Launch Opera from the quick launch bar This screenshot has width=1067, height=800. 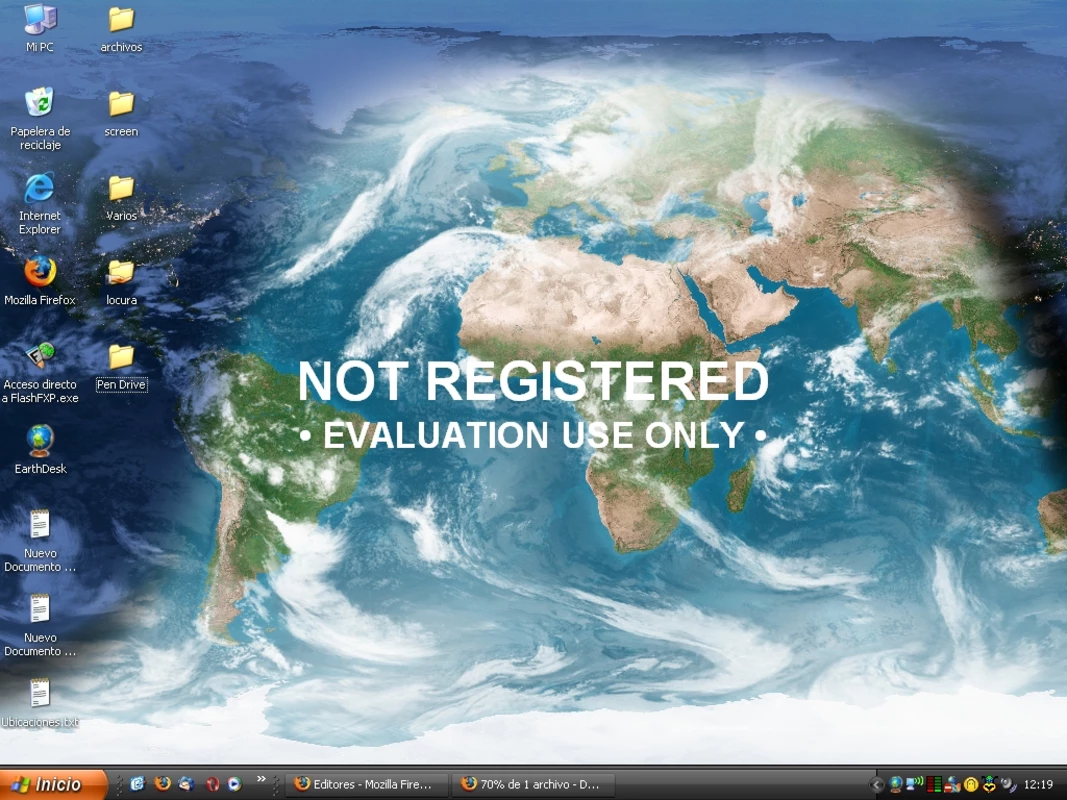[212, 784]
